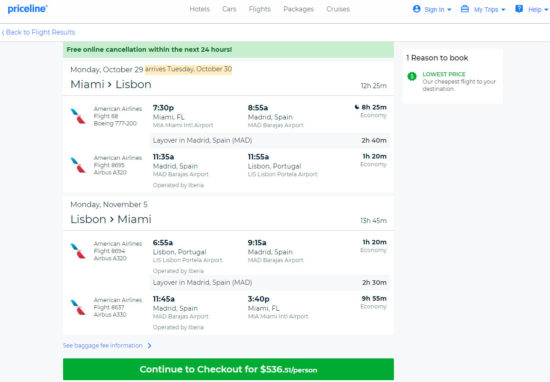Go to the Cars section
550x382 pixels.
click(229, 9)
